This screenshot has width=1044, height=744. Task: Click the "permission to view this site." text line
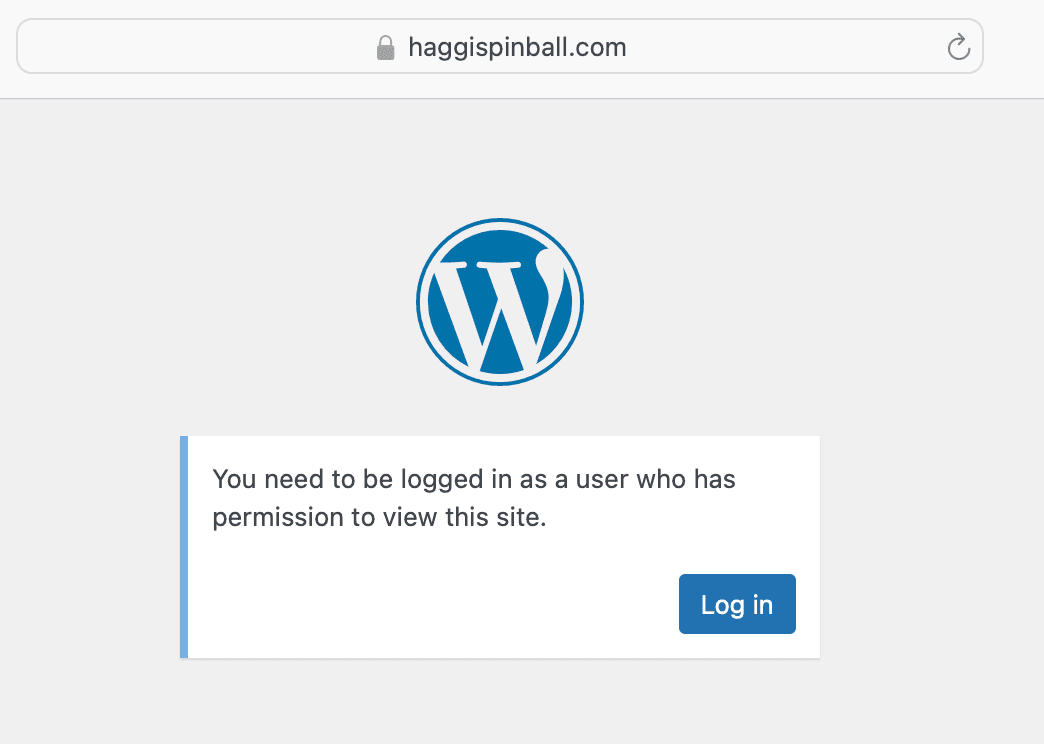tap(380, 520)
